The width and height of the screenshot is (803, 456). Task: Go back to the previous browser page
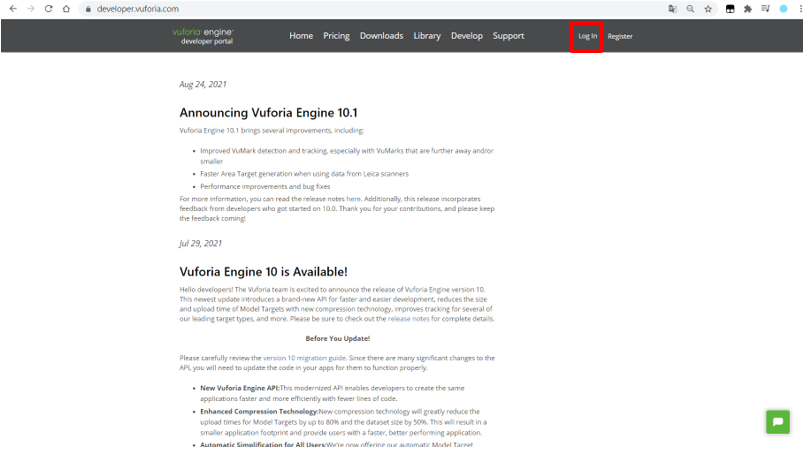(x=13, y=9)
